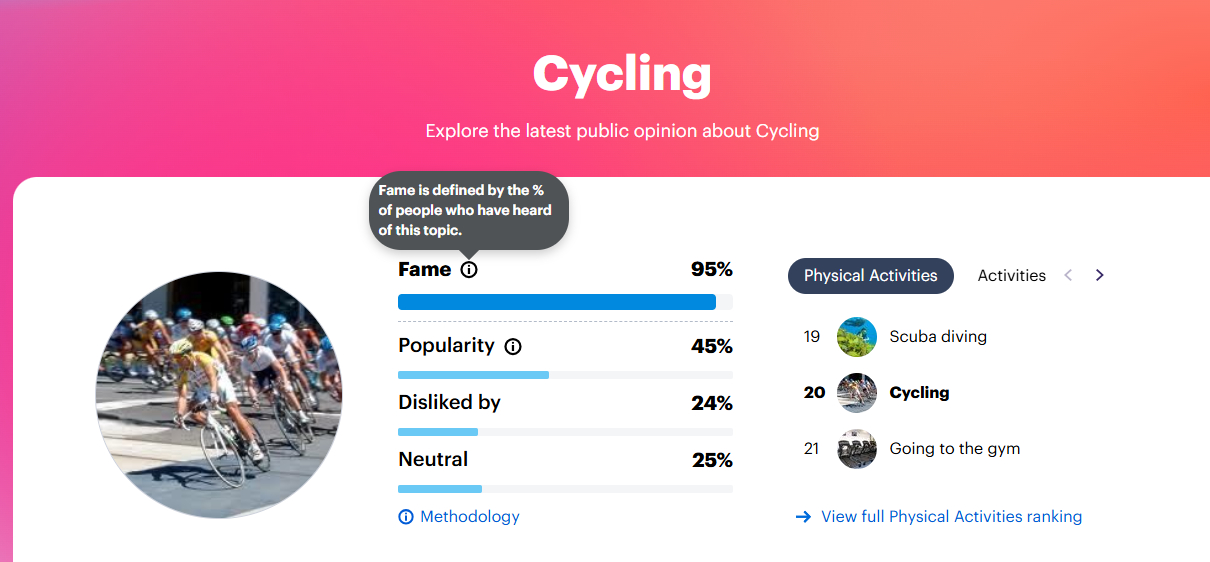The image size is (1210, 562).
Task: Open the Methodology link
Action: coord(469,517)
